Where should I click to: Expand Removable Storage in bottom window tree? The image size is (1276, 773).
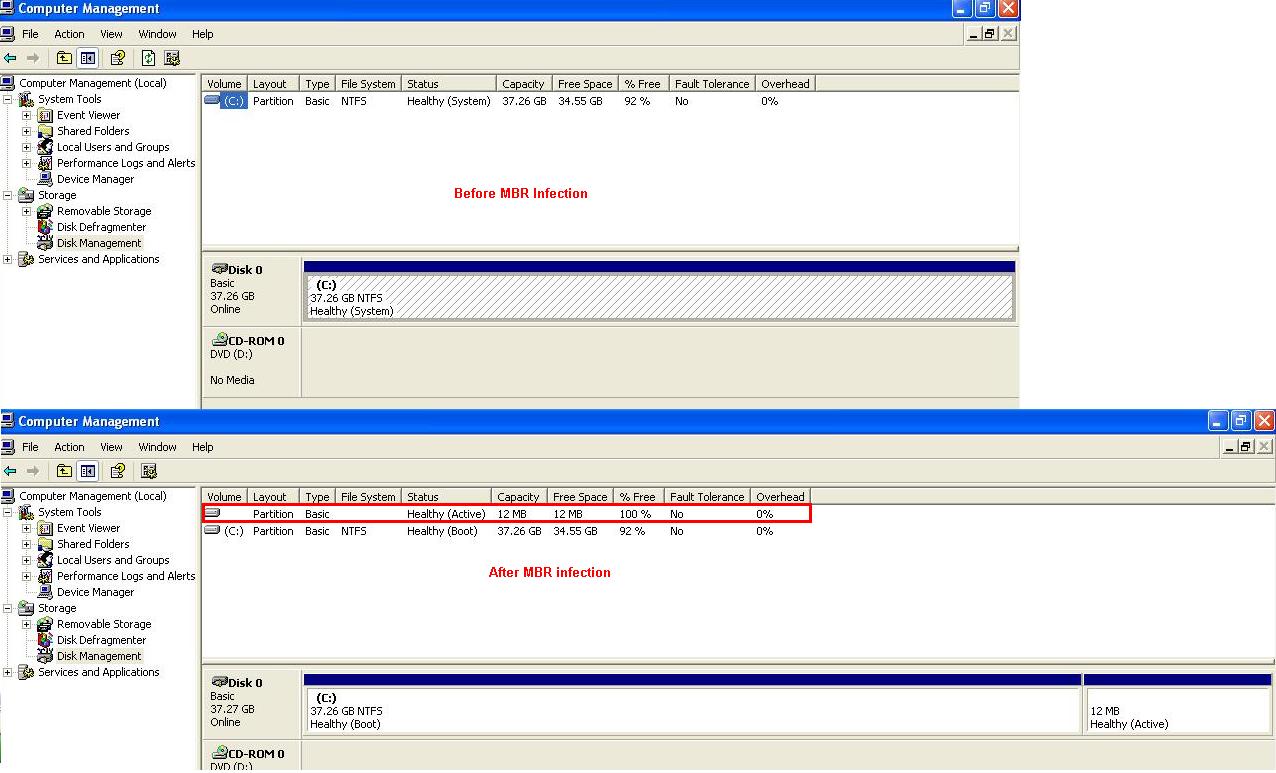point(27,624)
